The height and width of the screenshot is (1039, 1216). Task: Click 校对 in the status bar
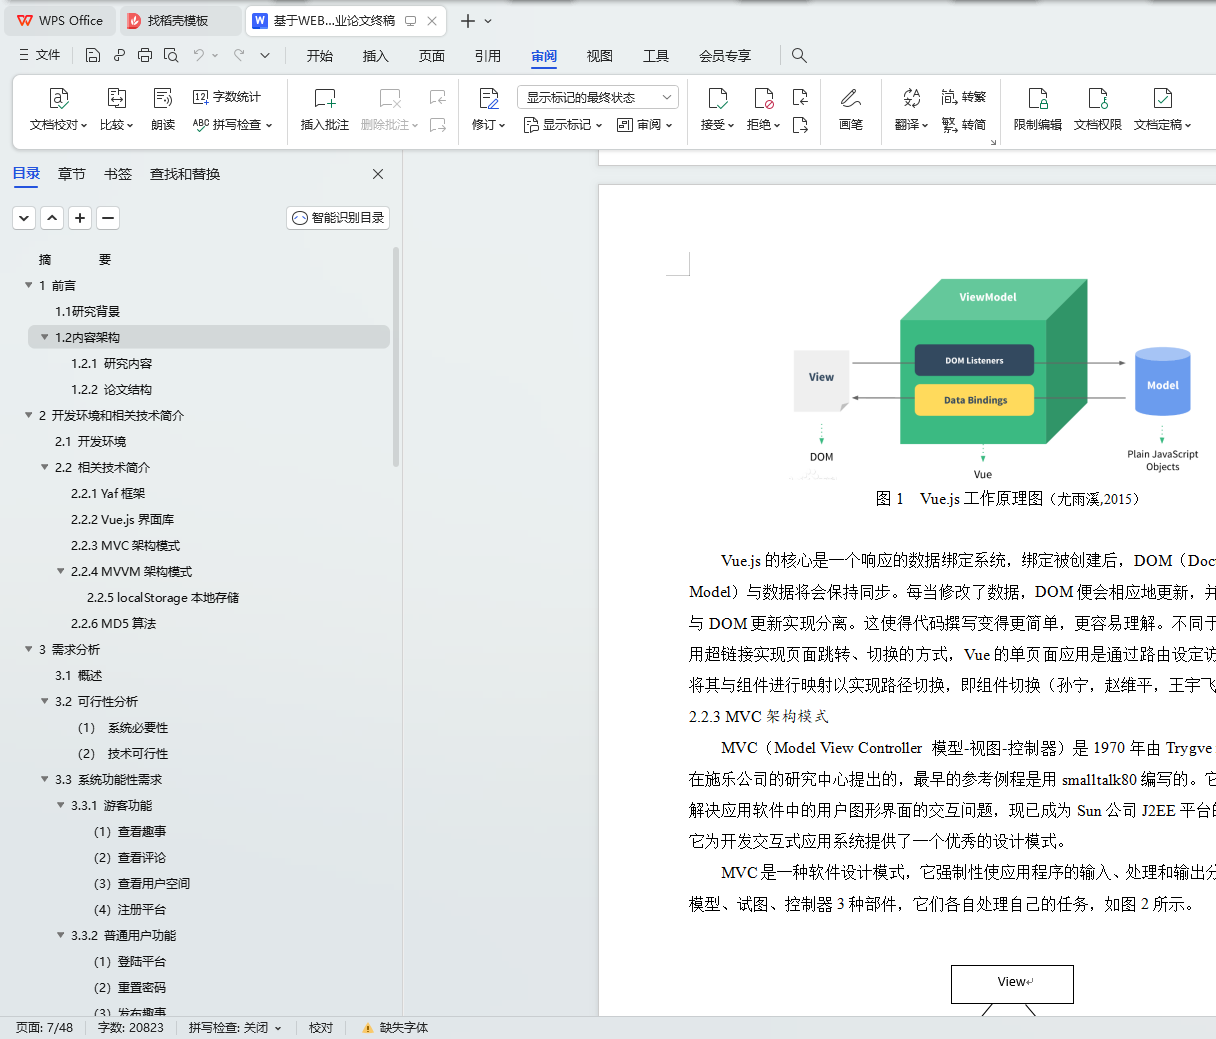pyautogui.click(x=321, y=1028)
